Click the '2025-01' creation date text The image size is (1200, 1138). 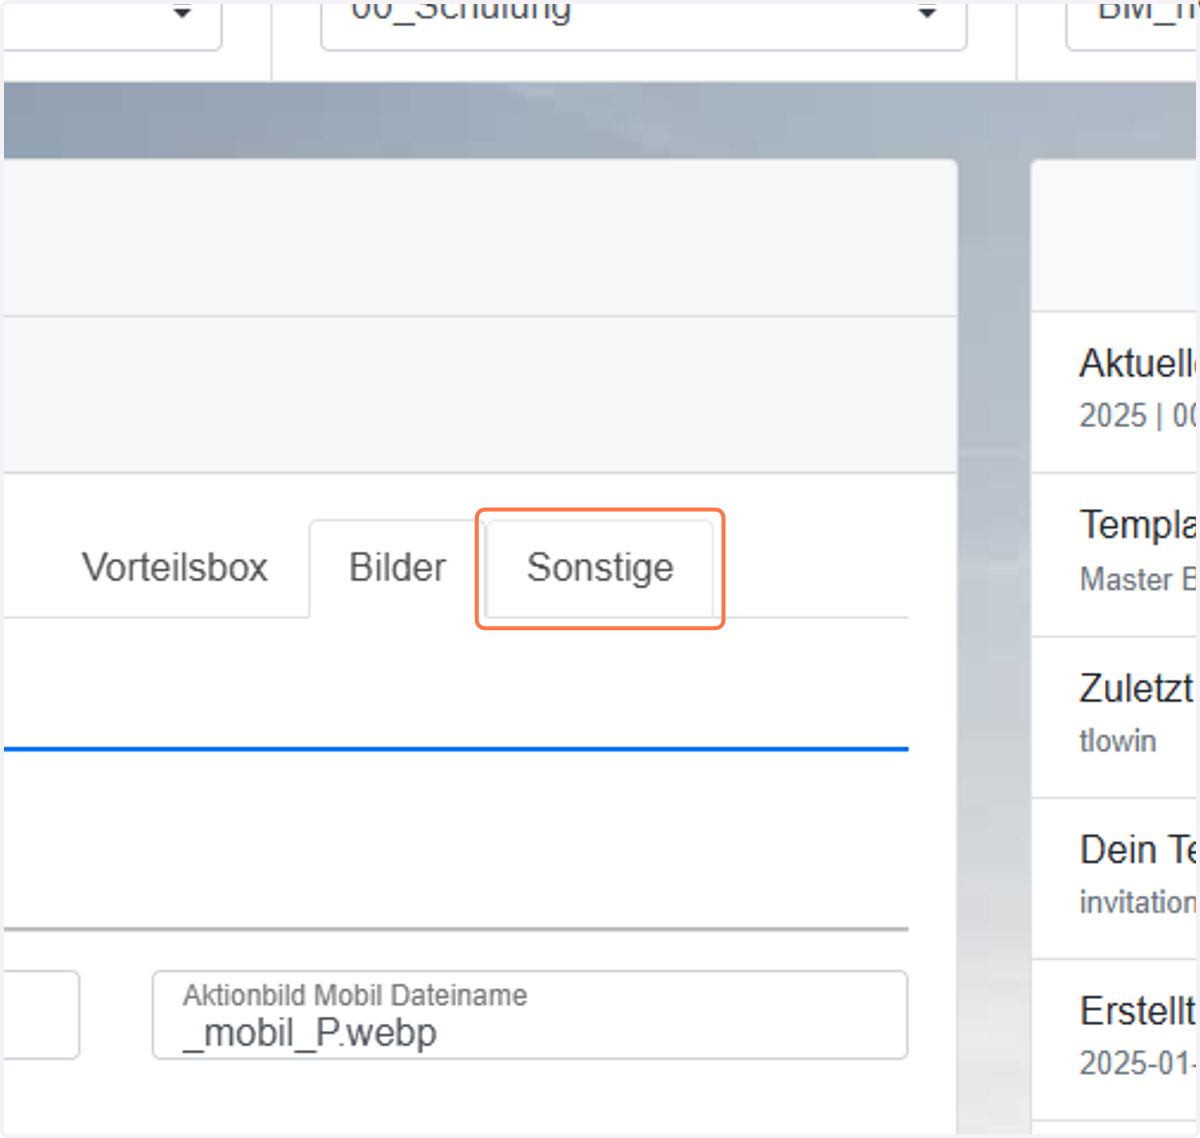pyautogui.click(x=1137, y=1063)
